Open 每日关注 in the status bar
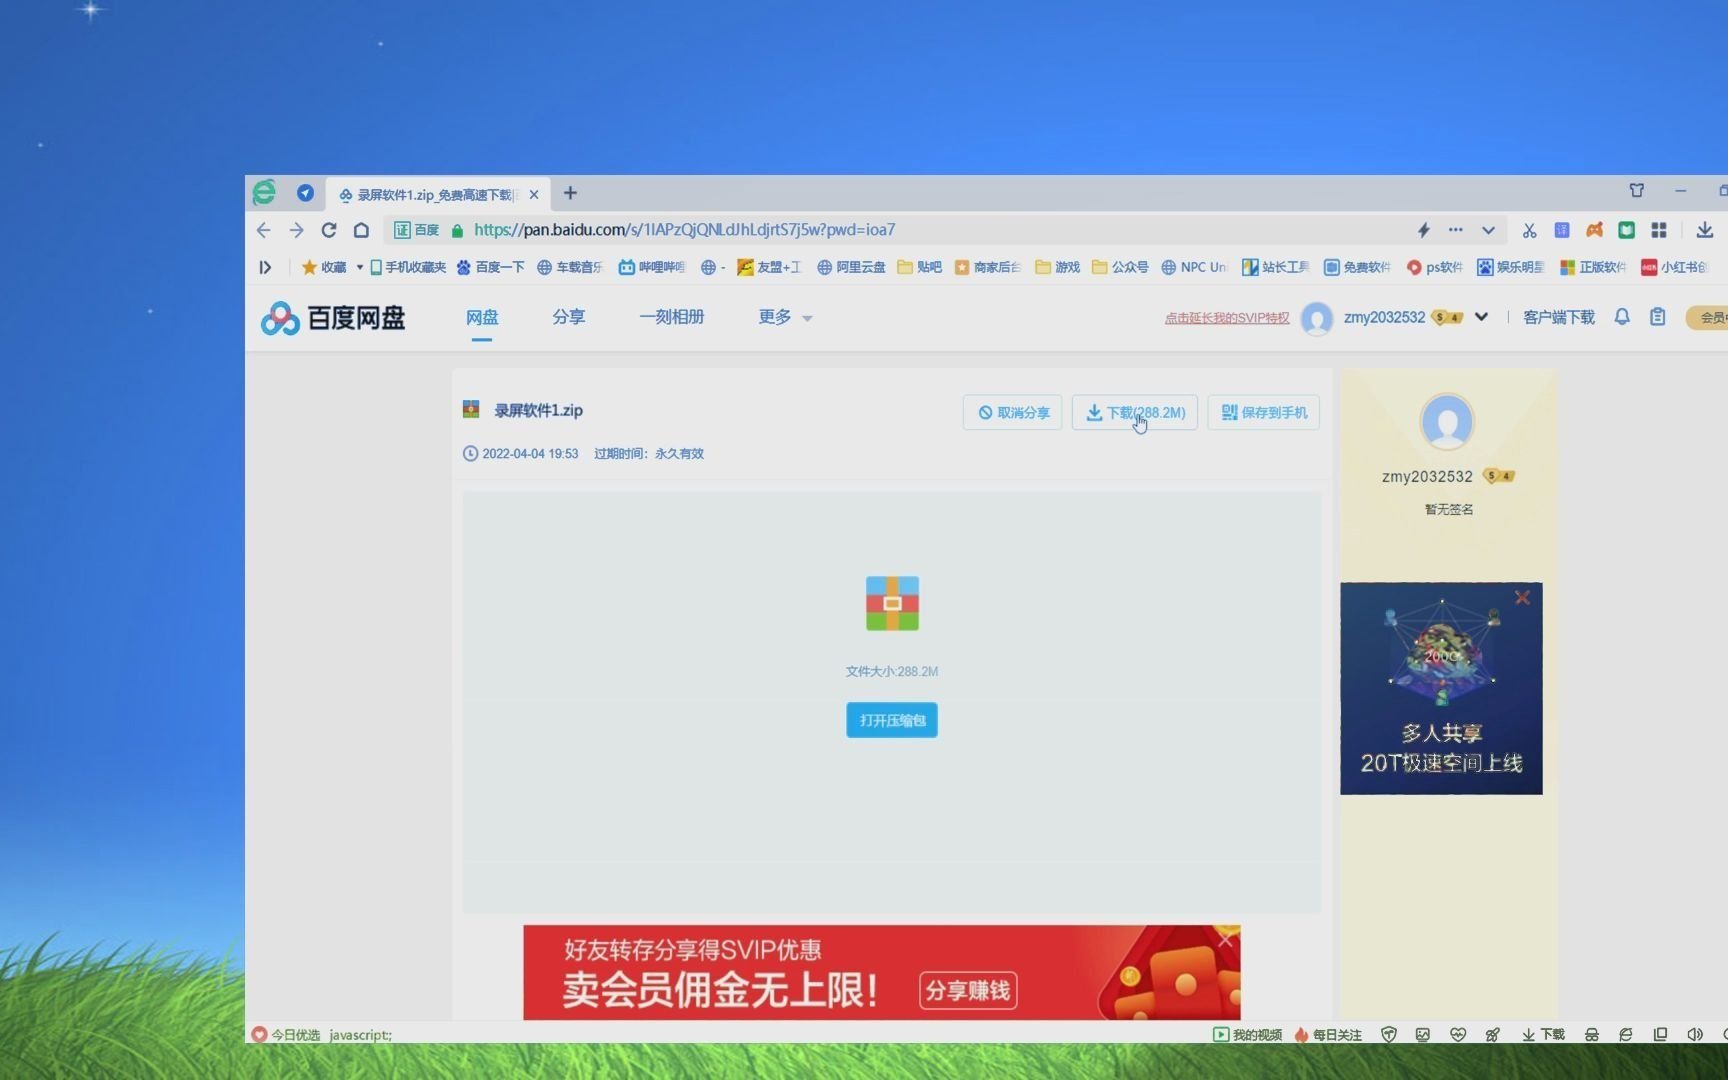 1328,1035
